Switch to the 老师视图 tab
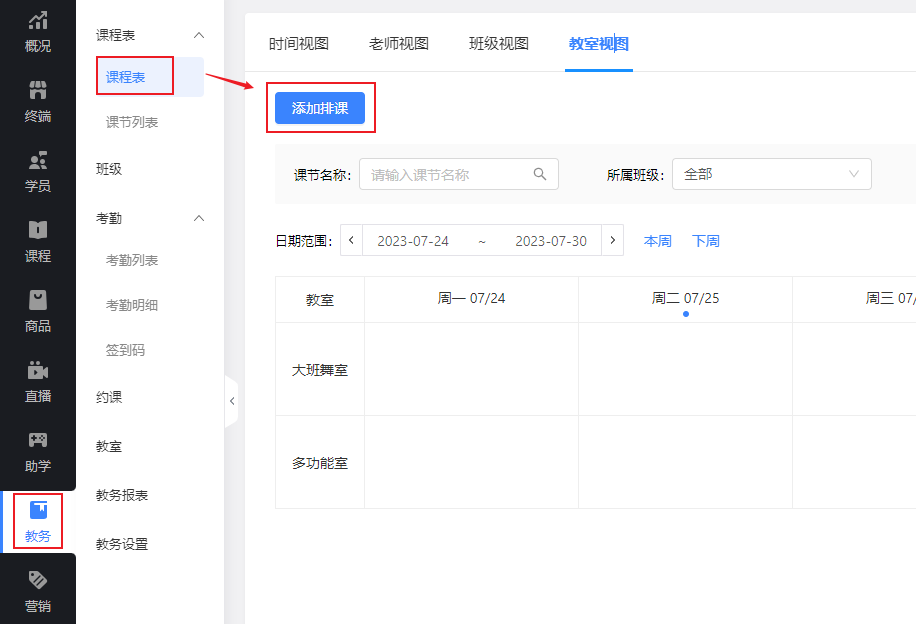The height and width of the screenshot is (624, 916). tap(398, 44)
